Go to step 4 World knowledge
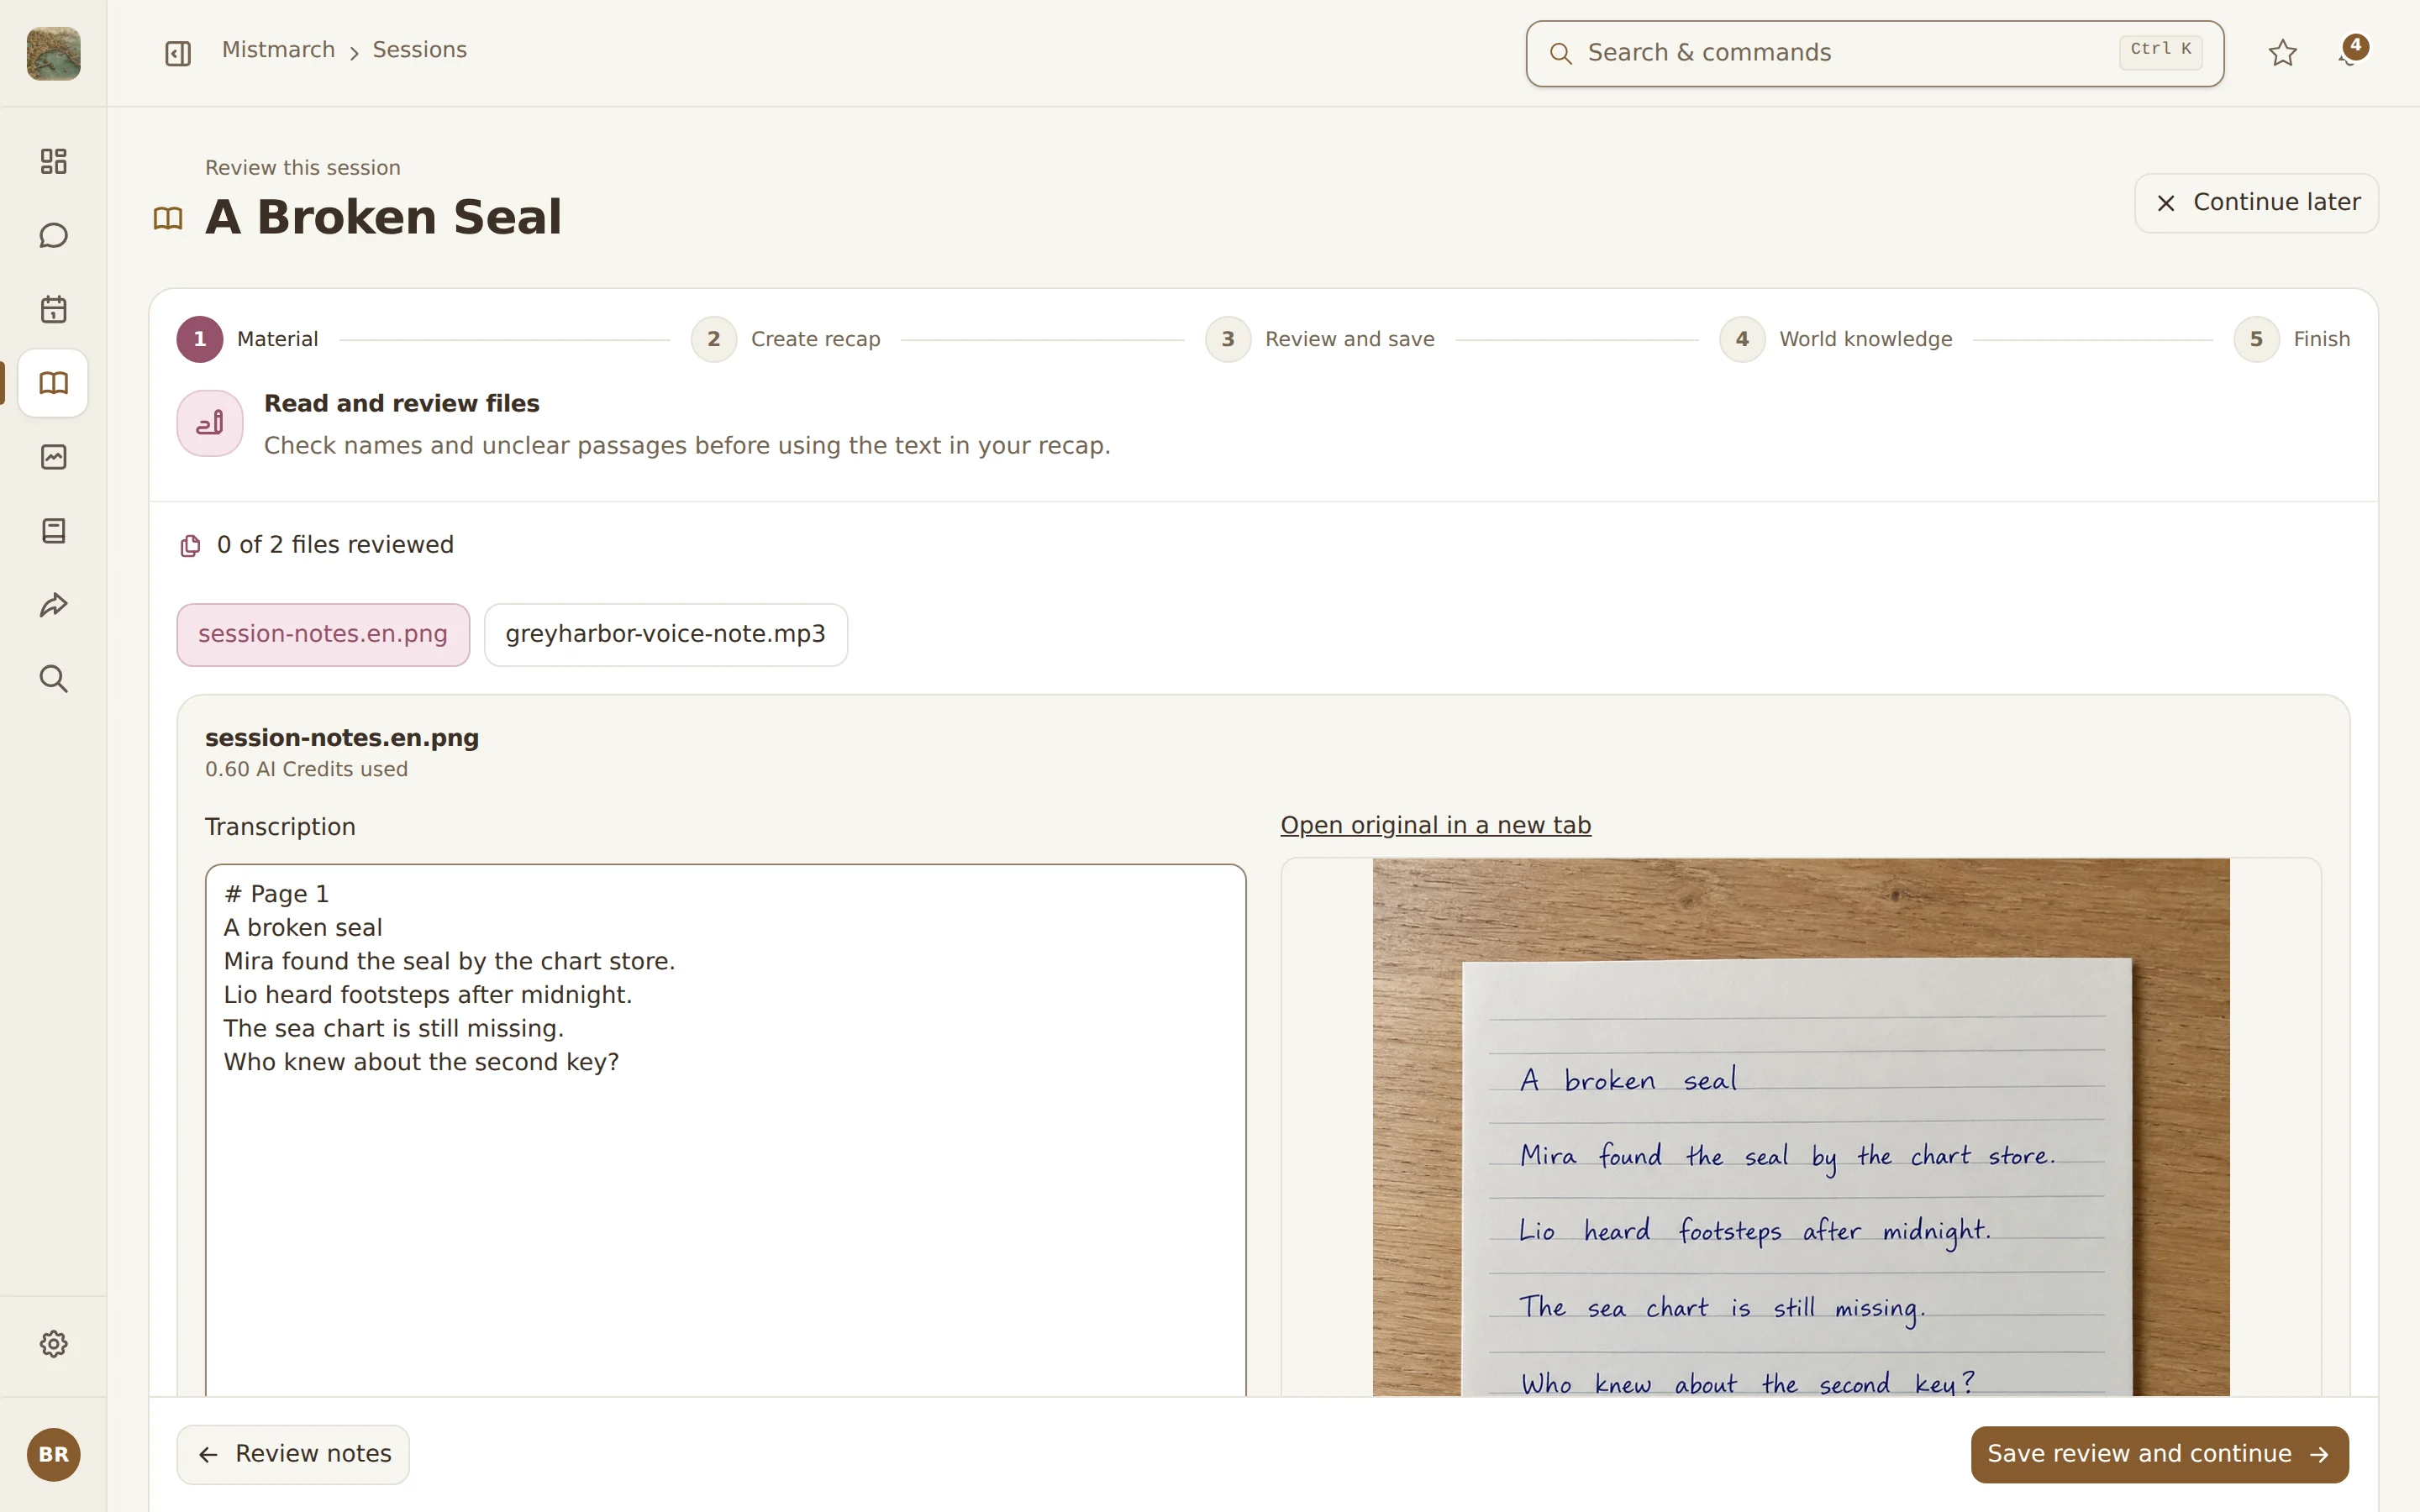Image resolution: width=2420 pixels, height=1512 pixels. pos(1835,339)
